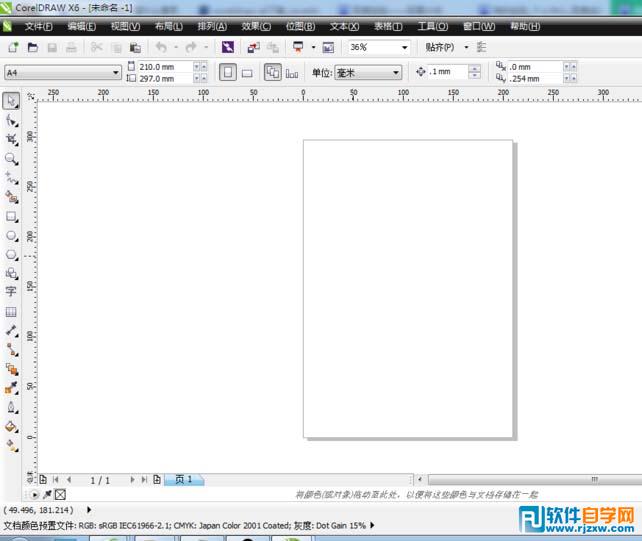Open the 文本(X) menu
The height and width of the screenshot is (541, 642).
(x=344, y=27)
